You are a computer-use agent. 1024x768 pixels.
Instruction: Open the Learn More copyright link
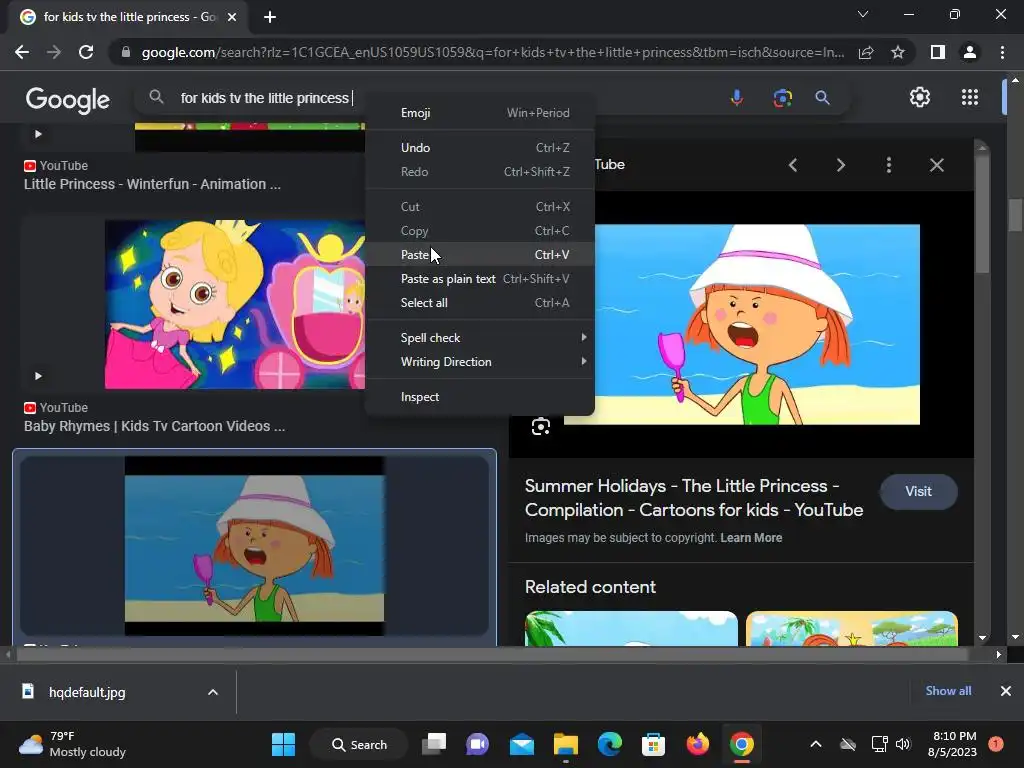(x=751, y=538)
